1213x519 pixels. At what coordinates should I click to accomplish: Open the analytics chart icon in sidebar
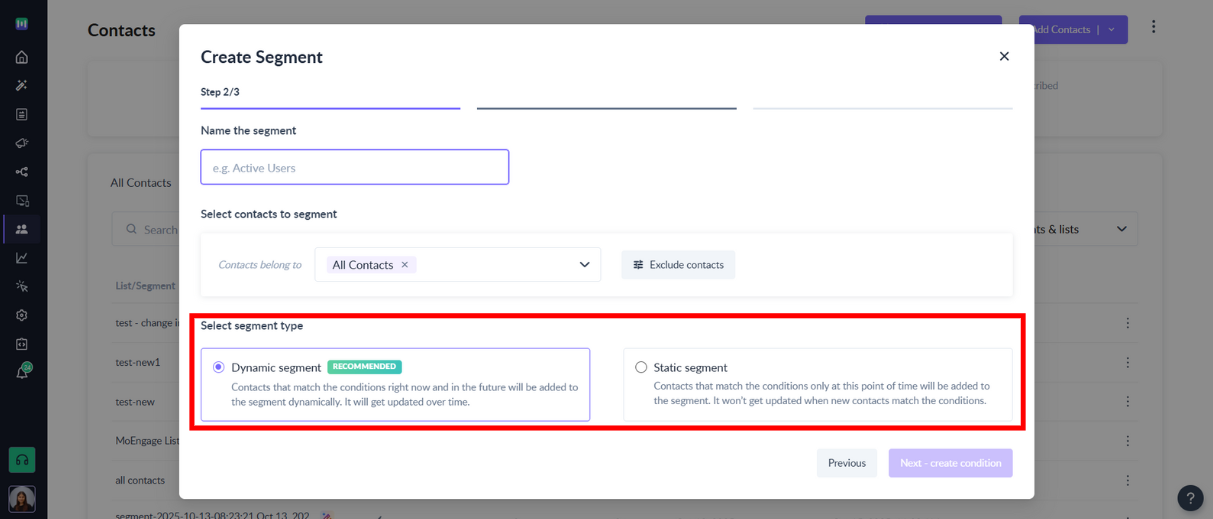pyautogui.click(x=22, y=258)
